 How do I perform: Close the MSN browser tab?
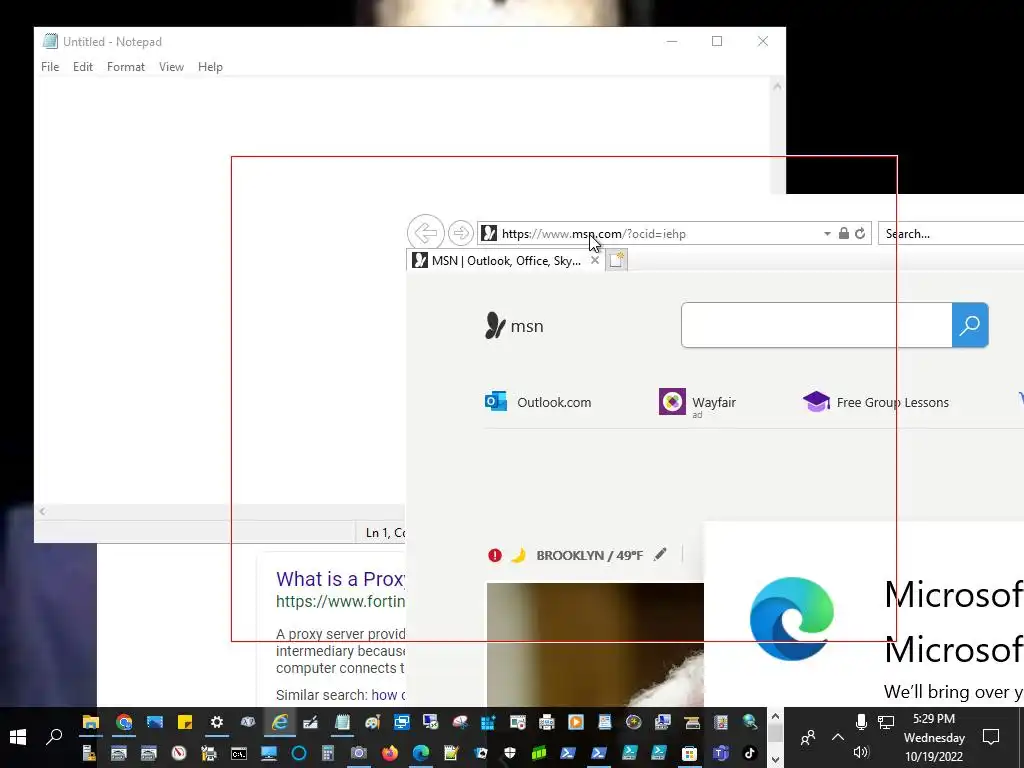click(x=594, y=260)
